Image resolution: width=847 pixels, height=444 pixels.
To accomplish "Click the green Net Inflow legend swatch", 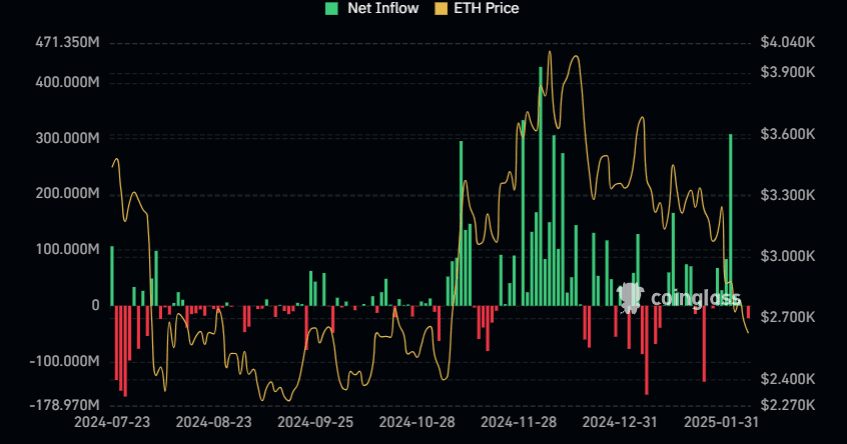I will click(331, 8).
